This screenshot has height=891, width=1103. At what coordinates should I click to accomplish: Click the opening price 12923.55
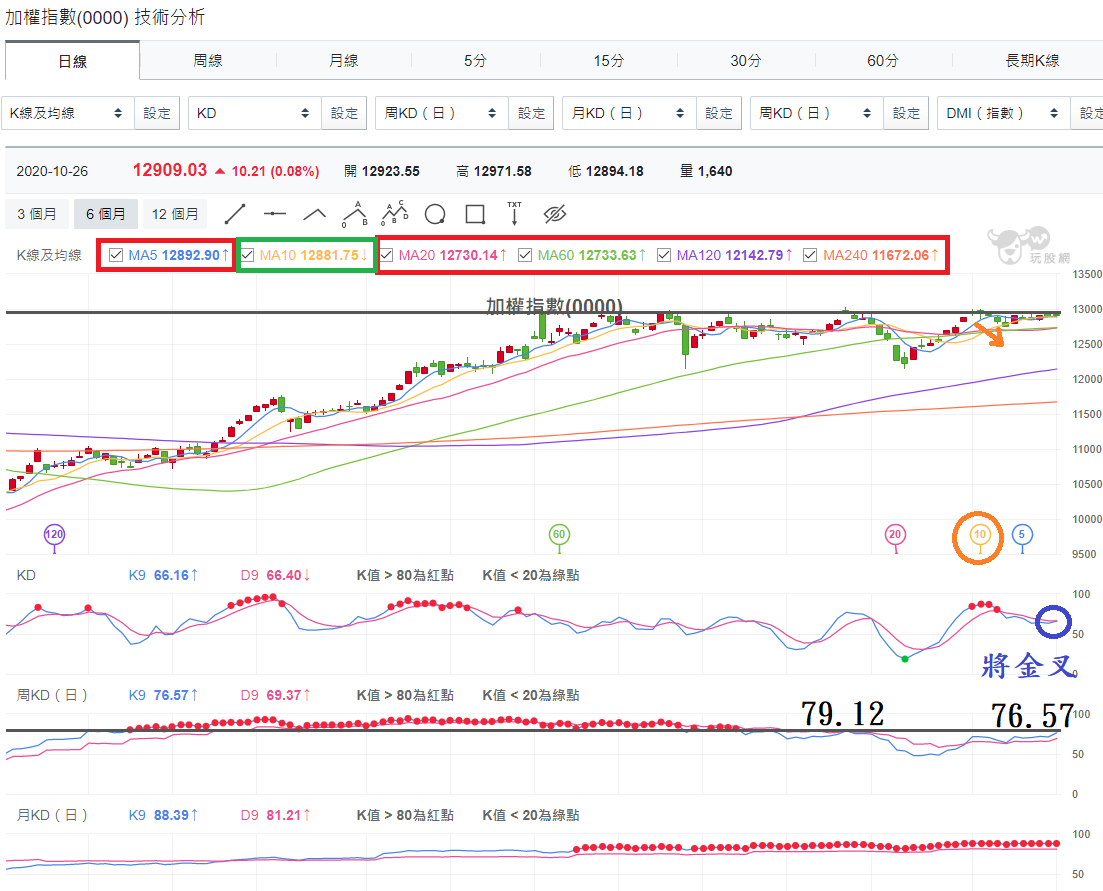[x=390, y=171]
